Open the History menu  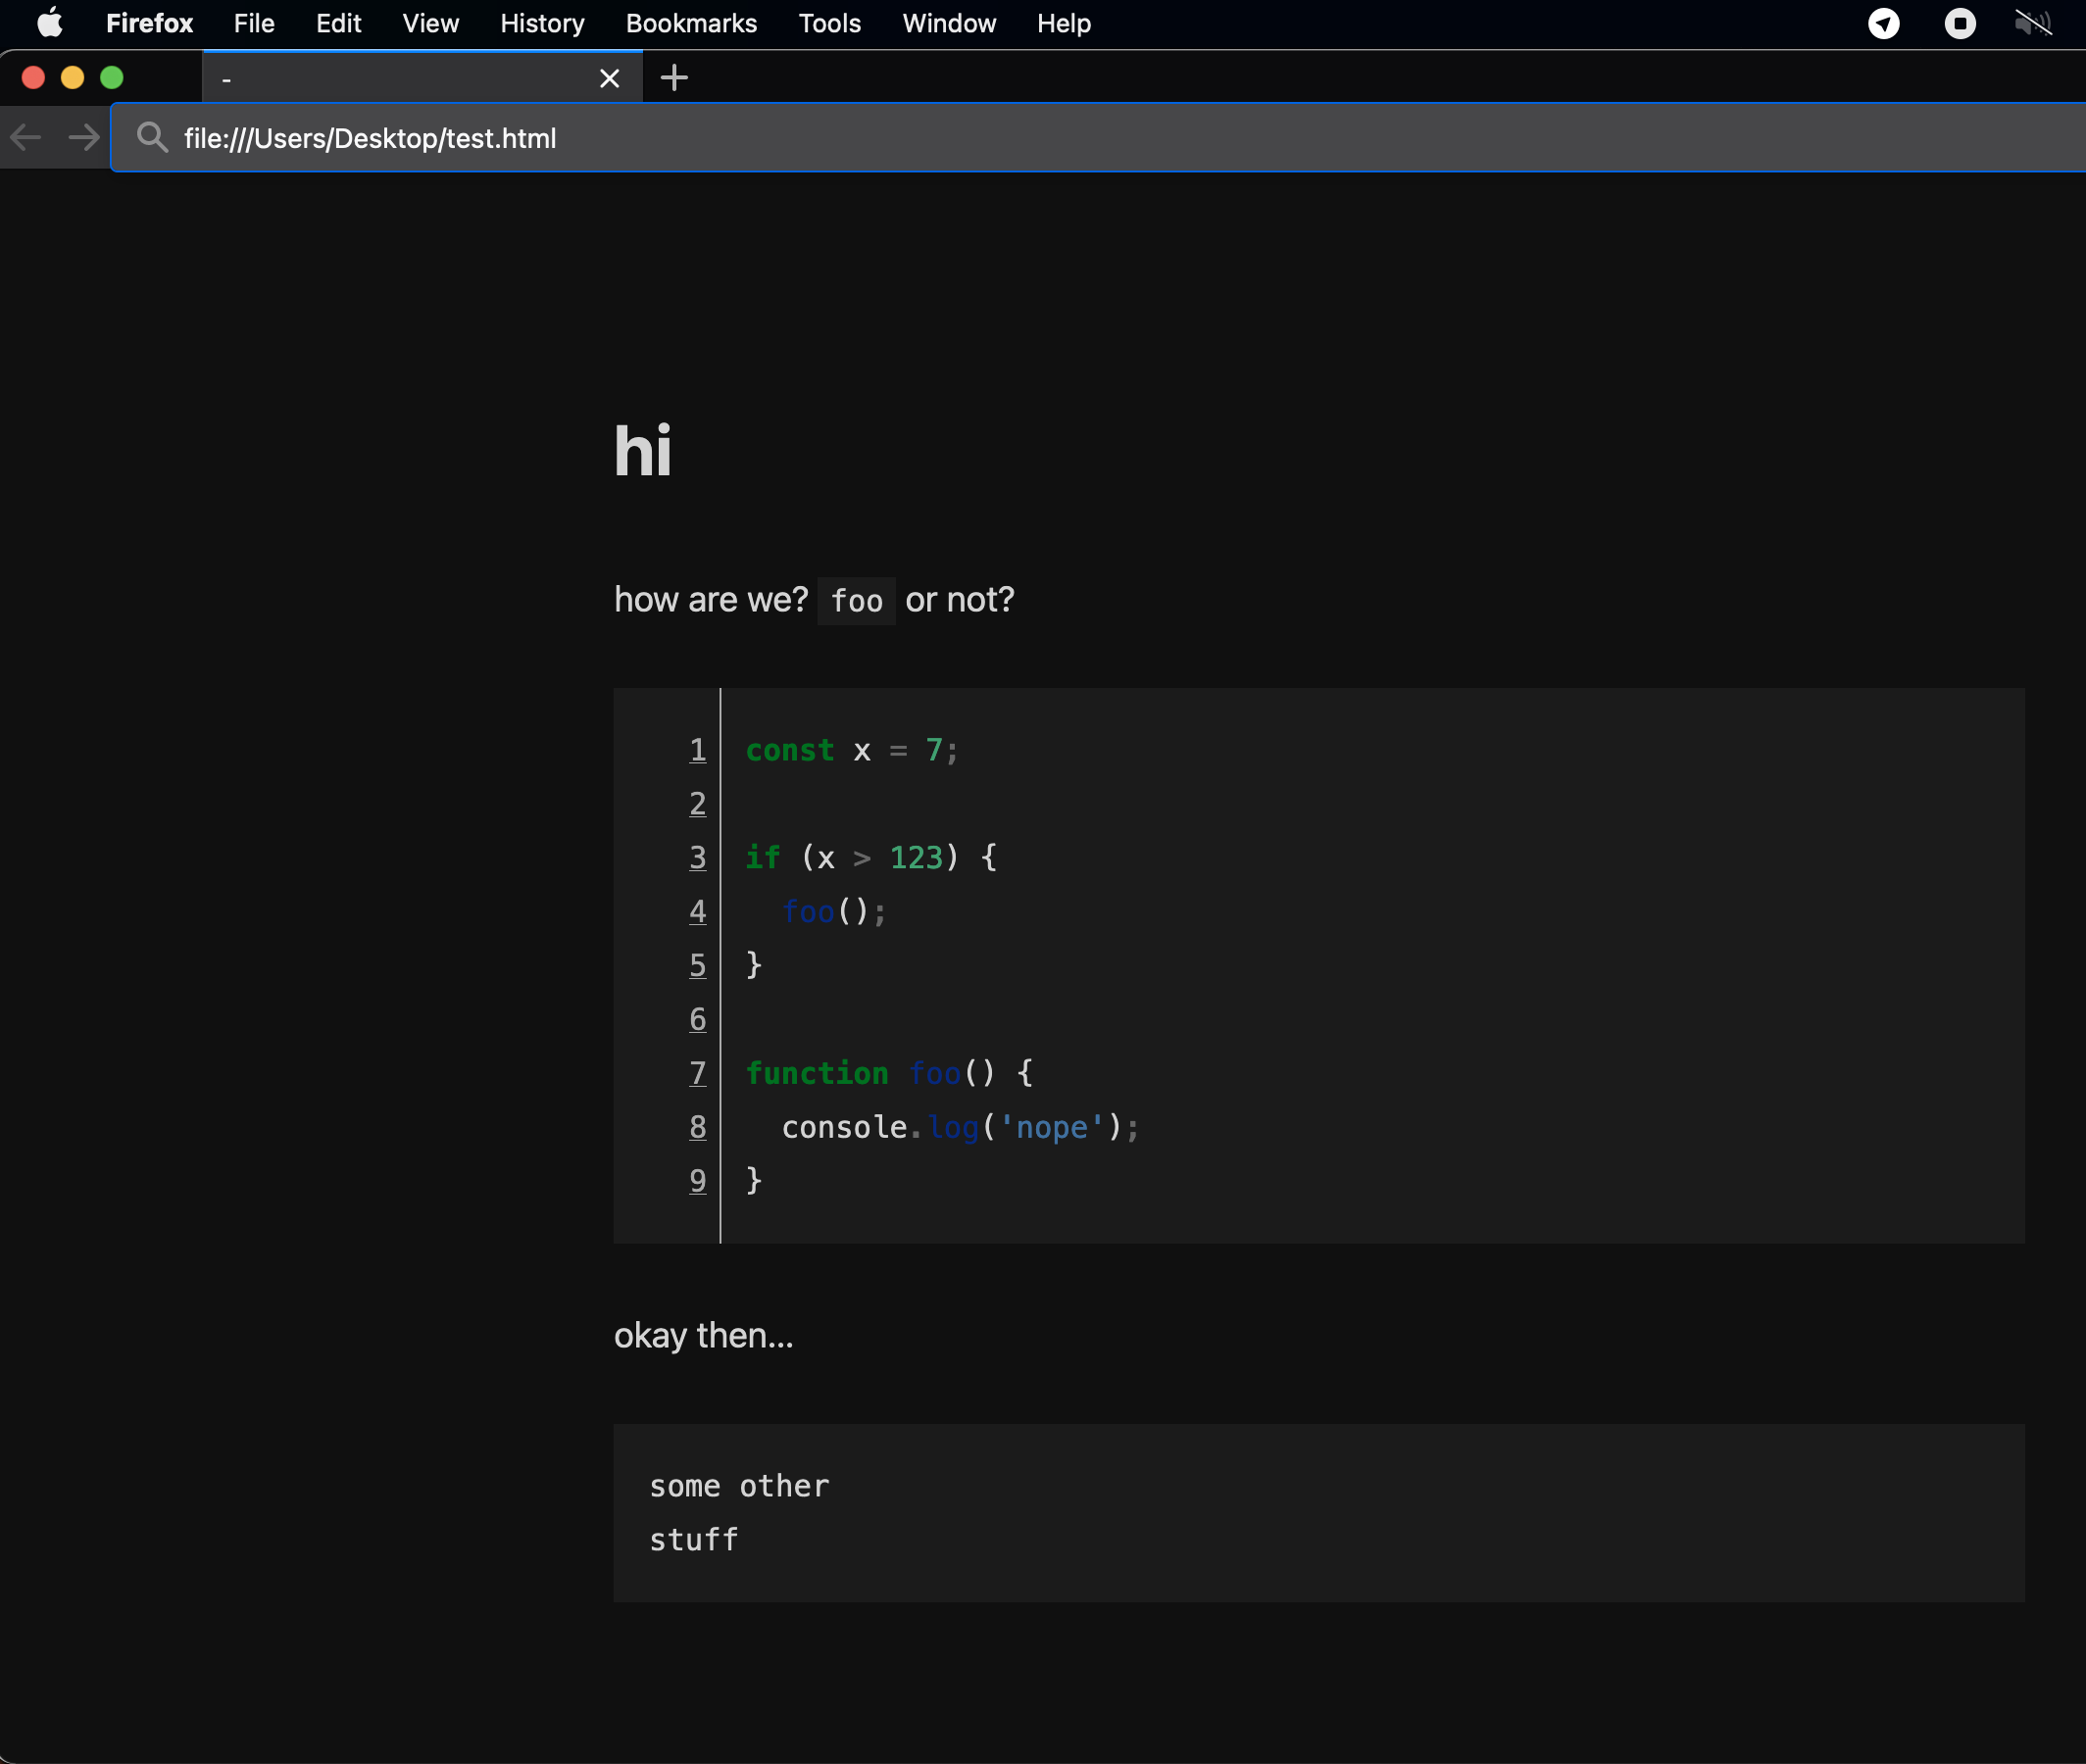click(542, 23)
